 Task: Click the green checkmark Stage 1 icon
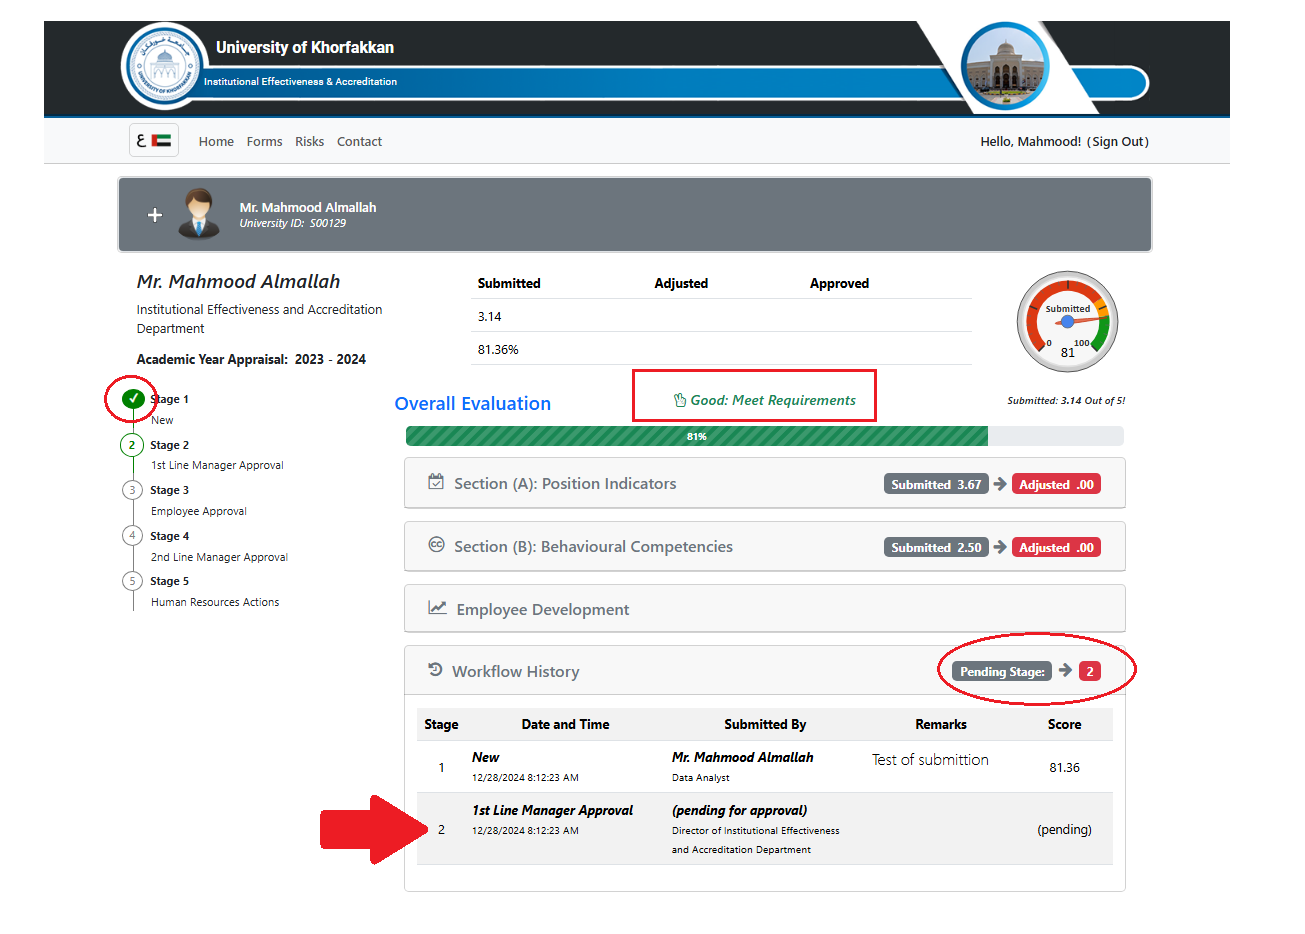(x=132, y=399)
